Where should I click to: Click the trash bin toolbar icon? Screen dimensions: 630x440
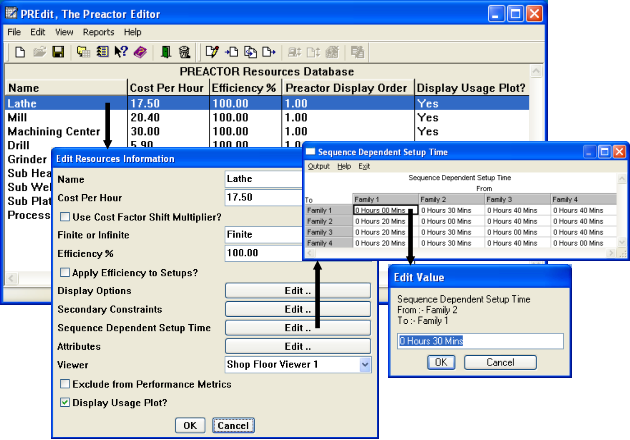coord(184,52)
